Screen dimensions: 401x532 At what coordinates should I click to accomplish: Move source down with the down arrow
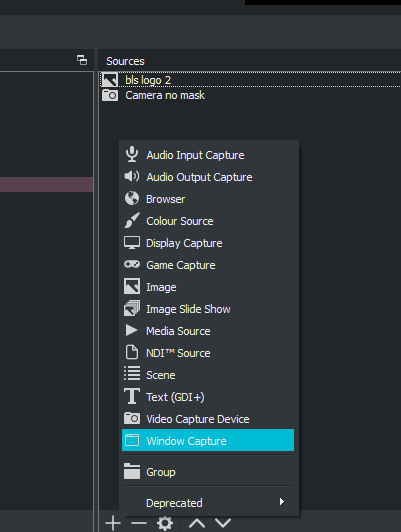pos(223,523)
